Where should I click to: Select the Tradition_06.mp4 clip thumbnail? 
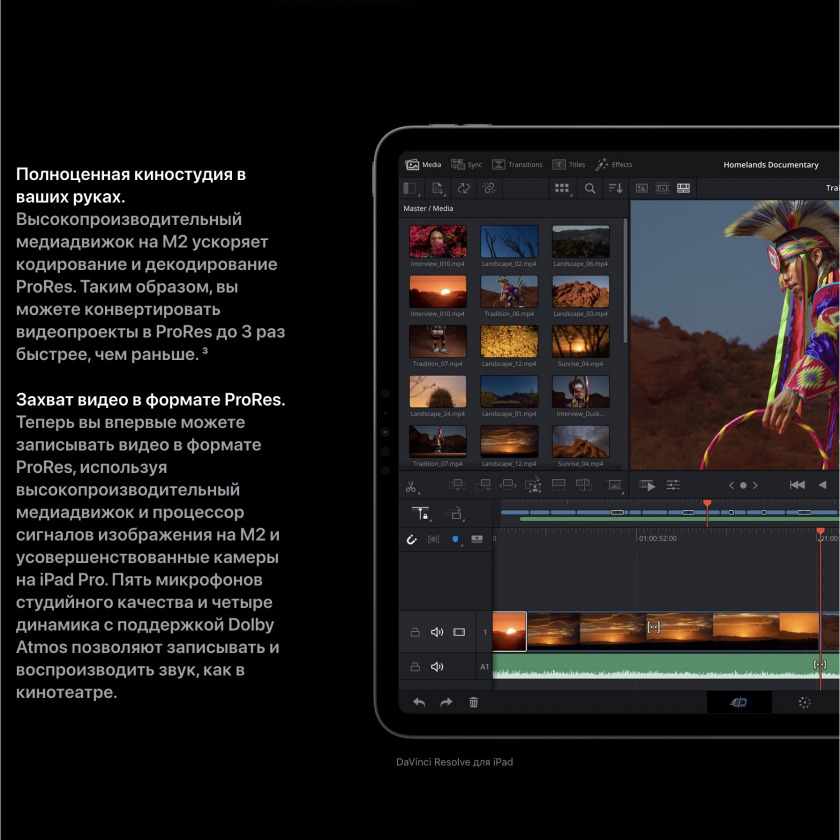coord(509,291)
